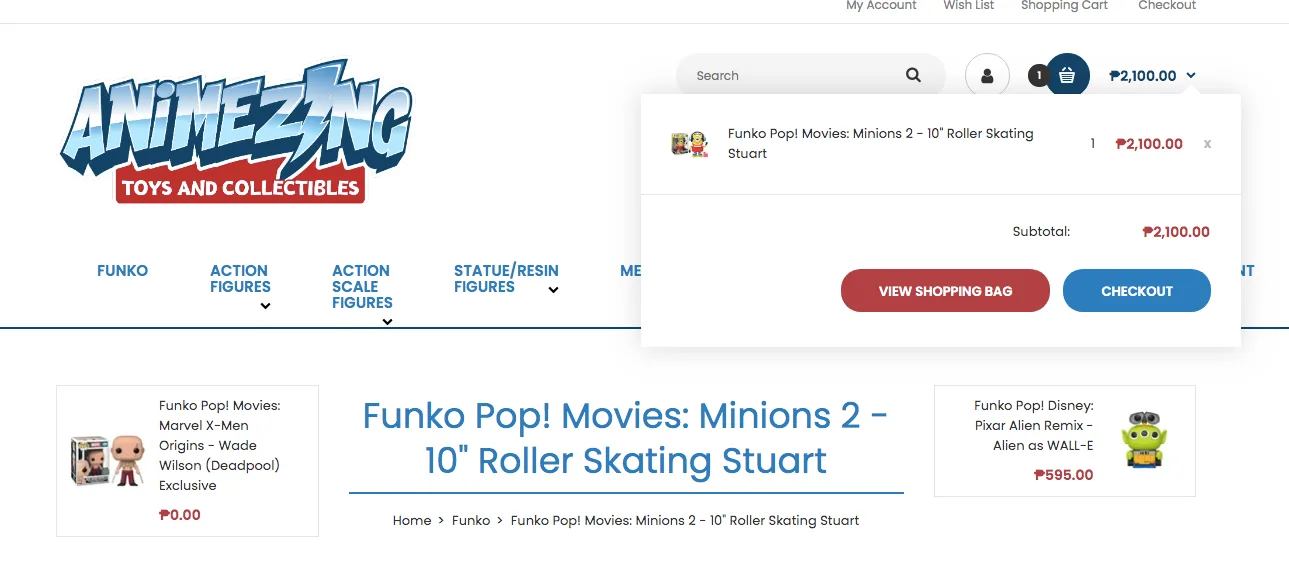The height and width of the screenshot is (564, 1289).
Task: Go to Checkout top link
Action: (x=1167, y=6)
